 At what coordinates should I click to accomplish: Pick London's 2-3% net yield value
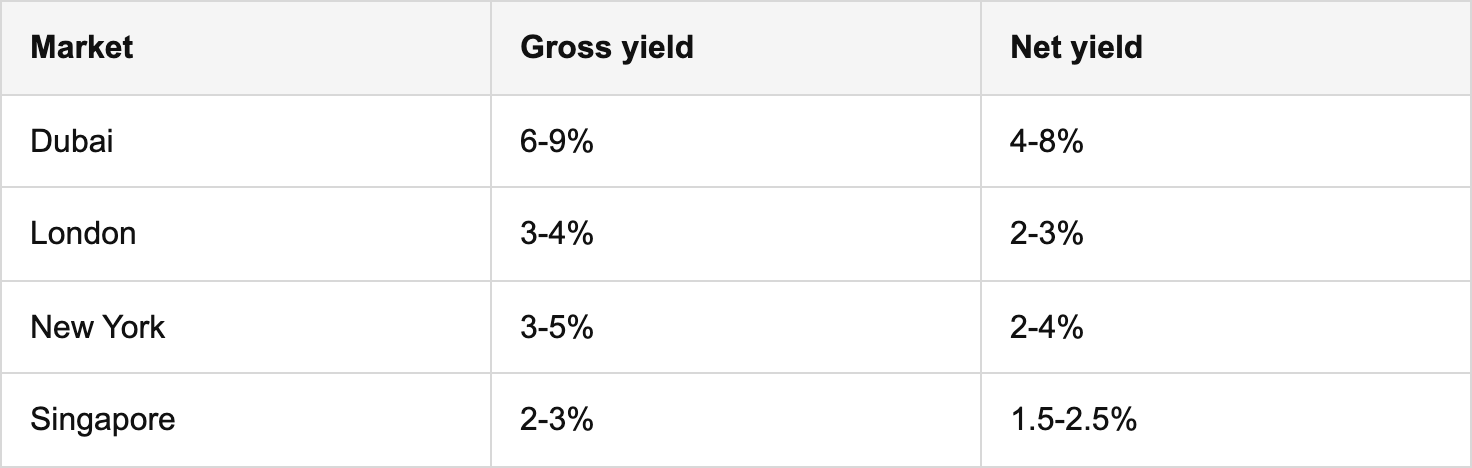[1047, 234]
